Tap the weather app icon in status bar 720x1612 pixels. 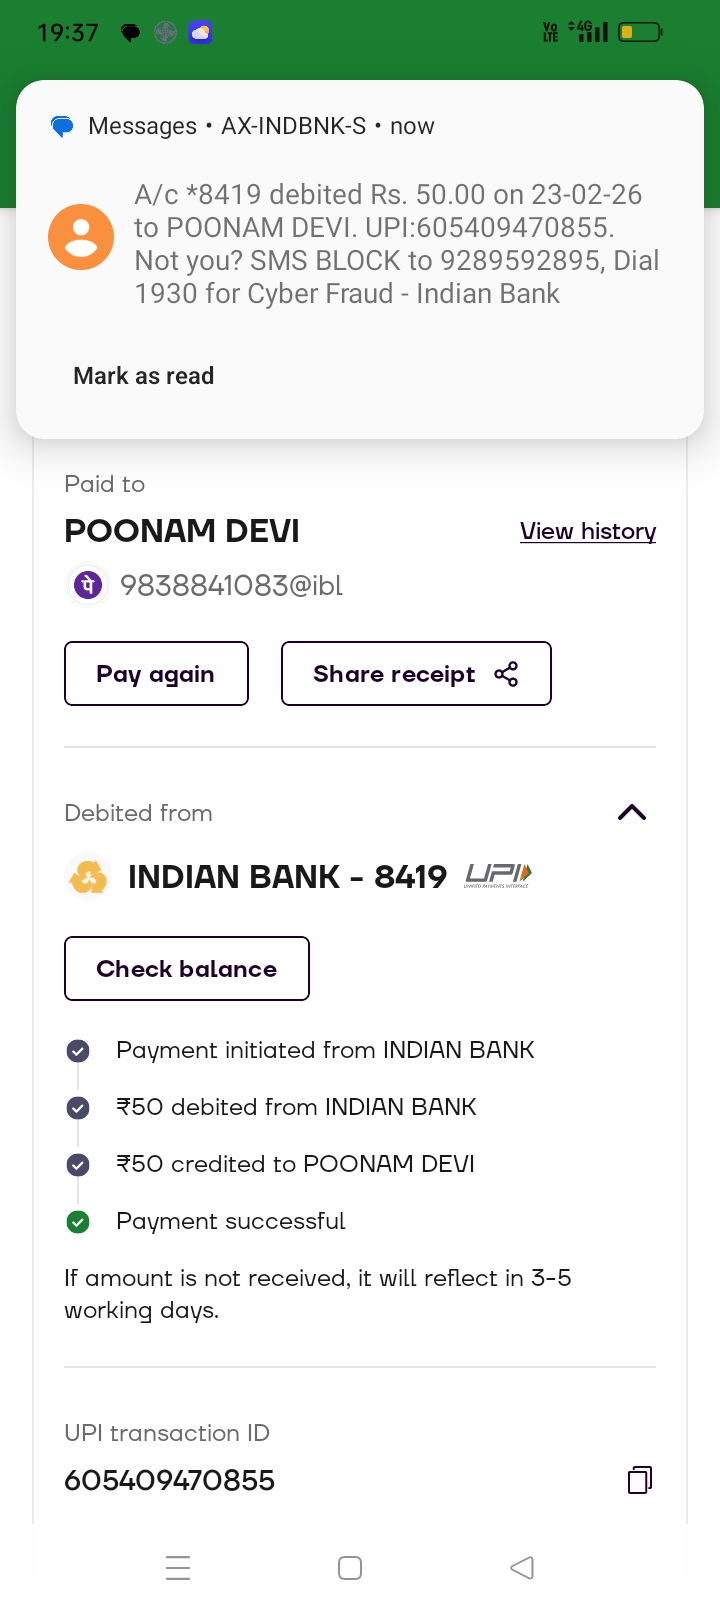pyautogui.click(x=201, y=33)
